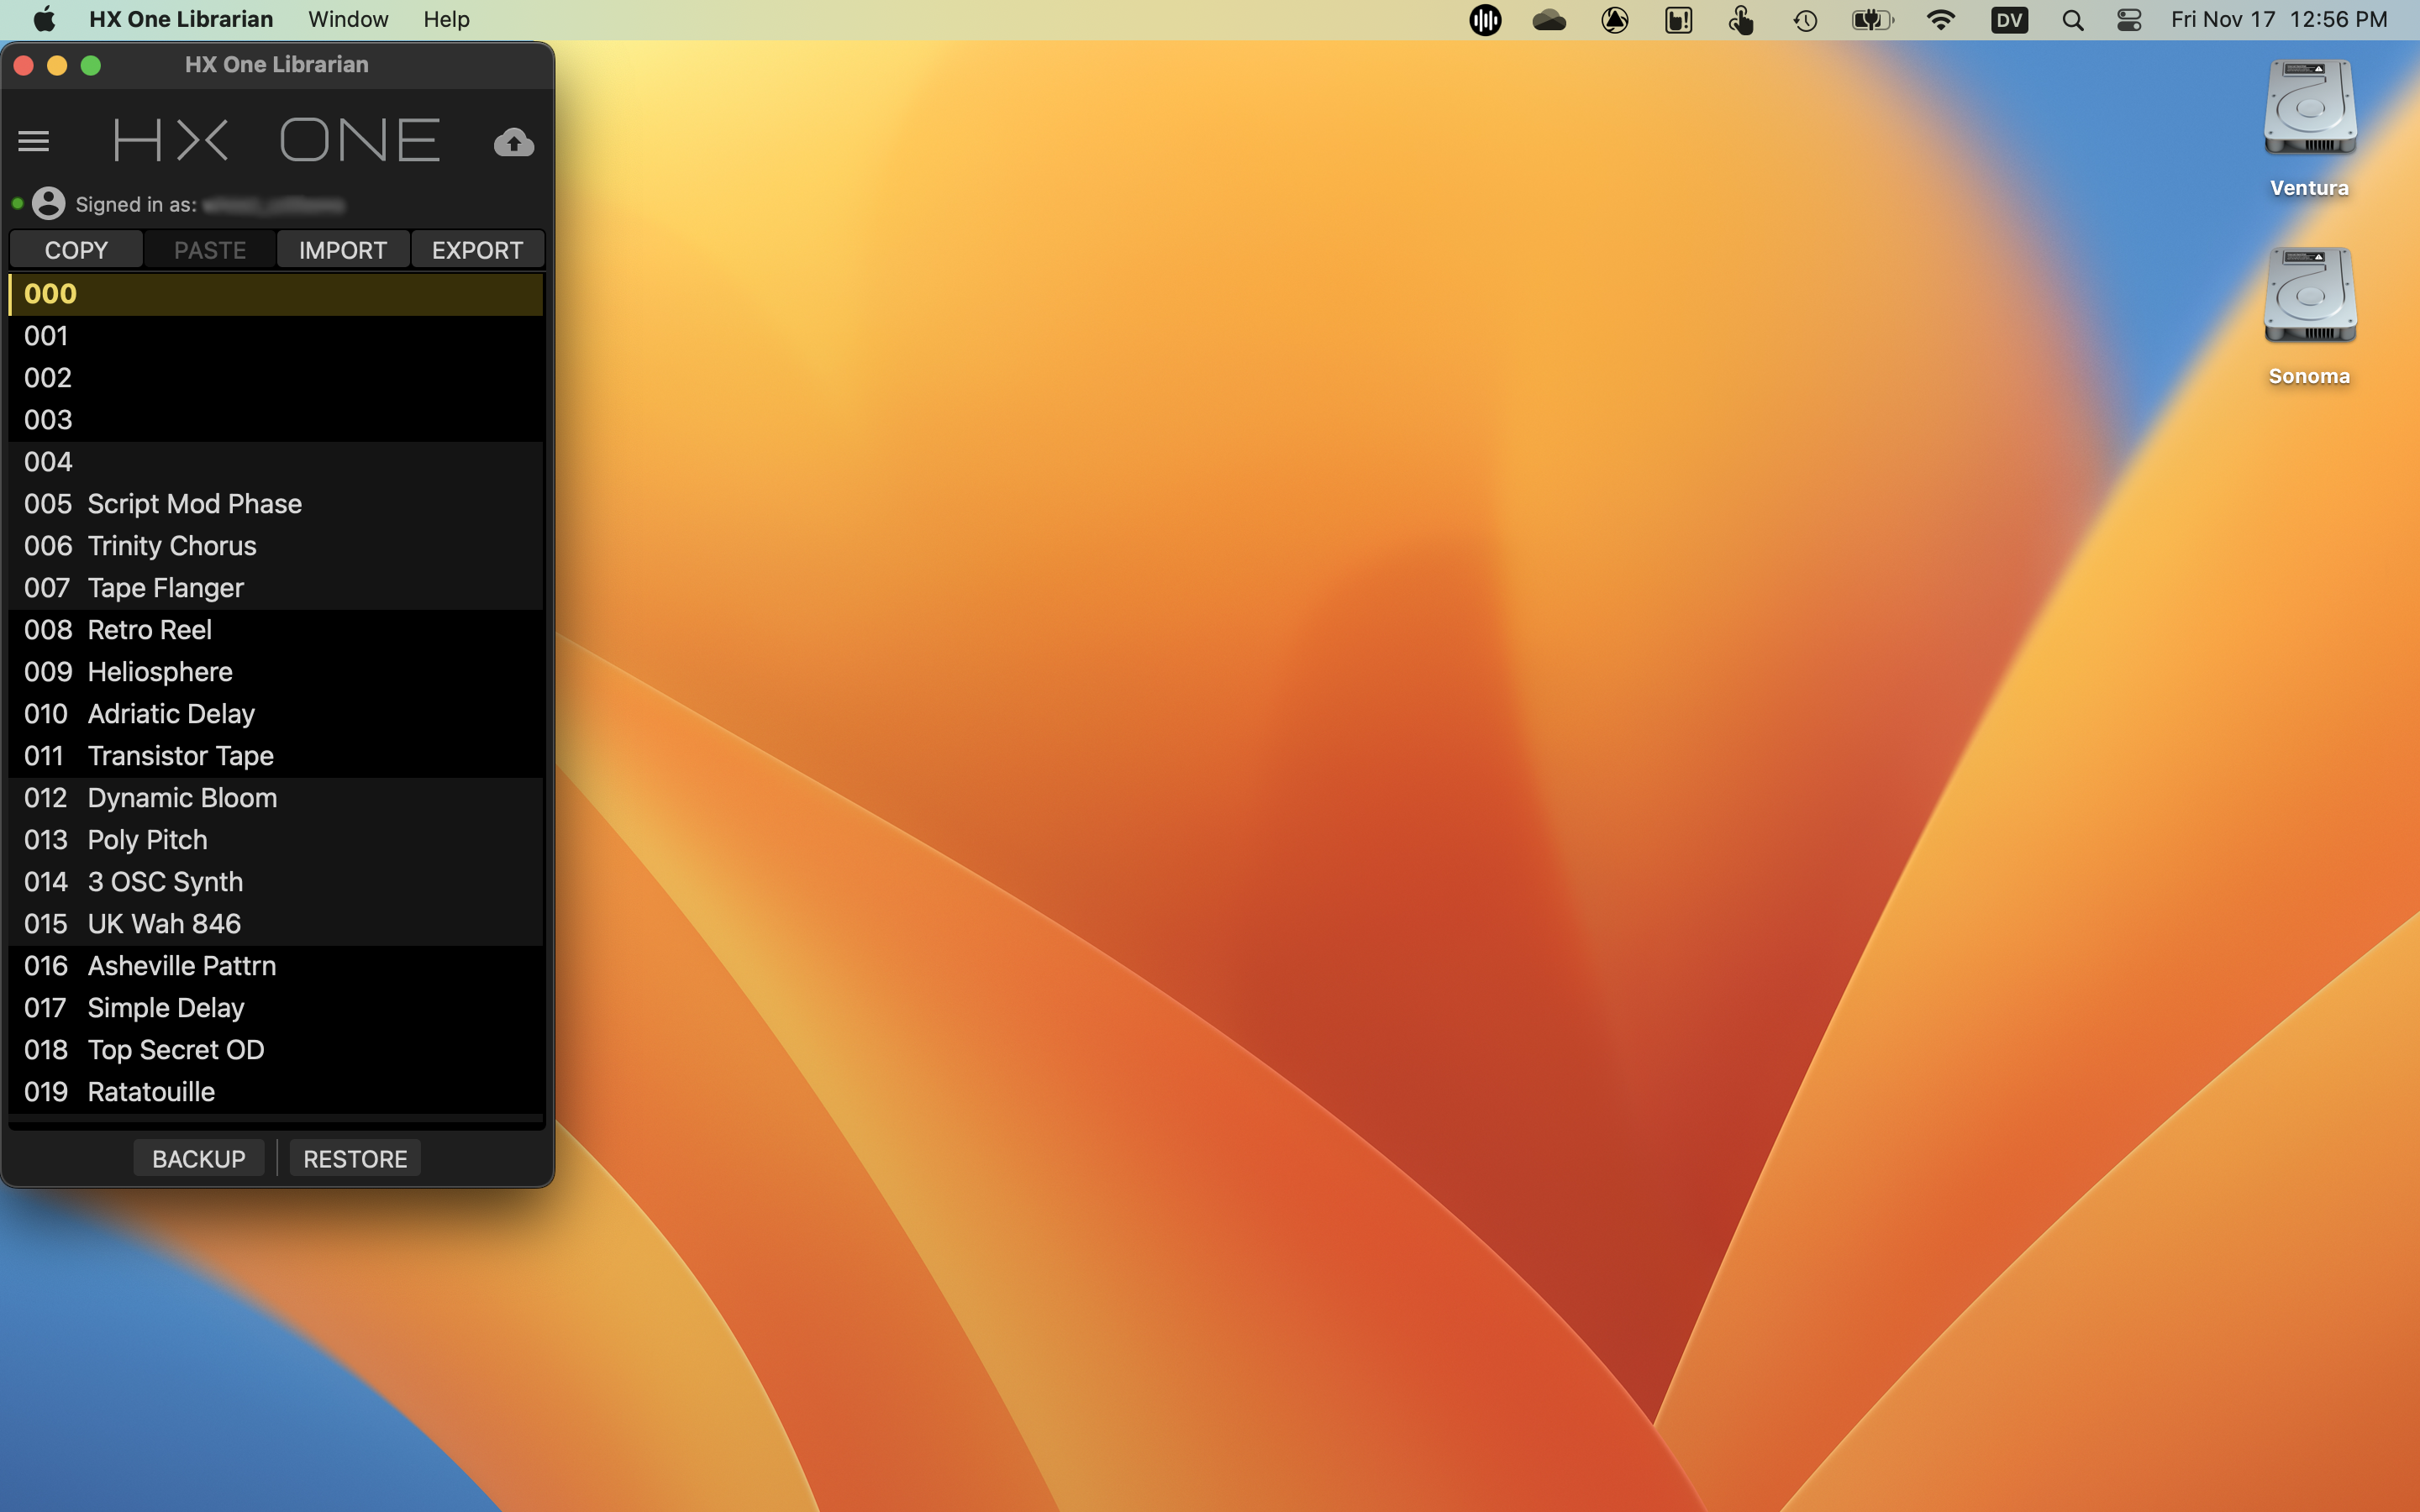
Task: Click the BACKUP button
Action: click(x=199, y=1158)
